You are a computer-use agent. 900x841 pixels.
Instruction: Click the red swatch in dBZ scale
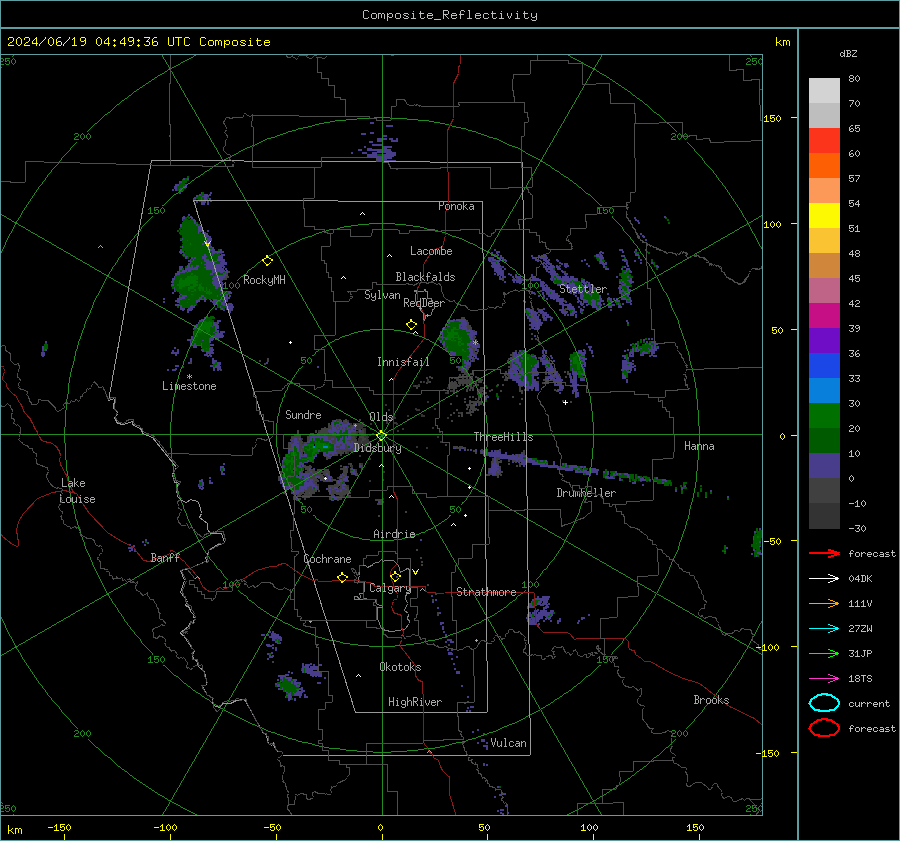pyautogui.click(x=824, y=141)
